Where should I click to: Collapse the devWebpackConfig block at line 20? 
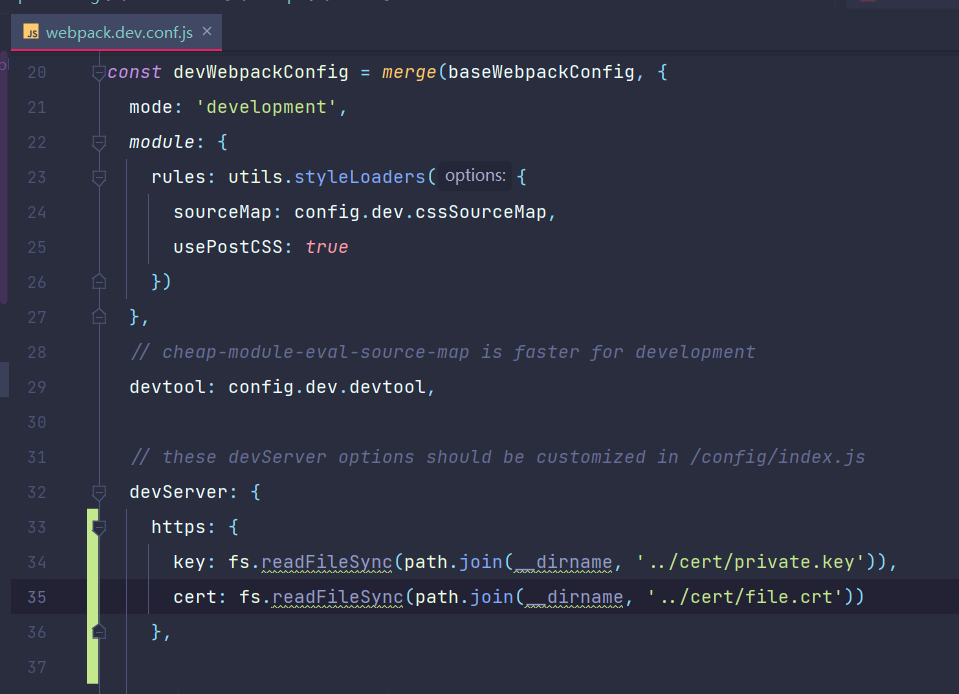click(x=98, y=72)
